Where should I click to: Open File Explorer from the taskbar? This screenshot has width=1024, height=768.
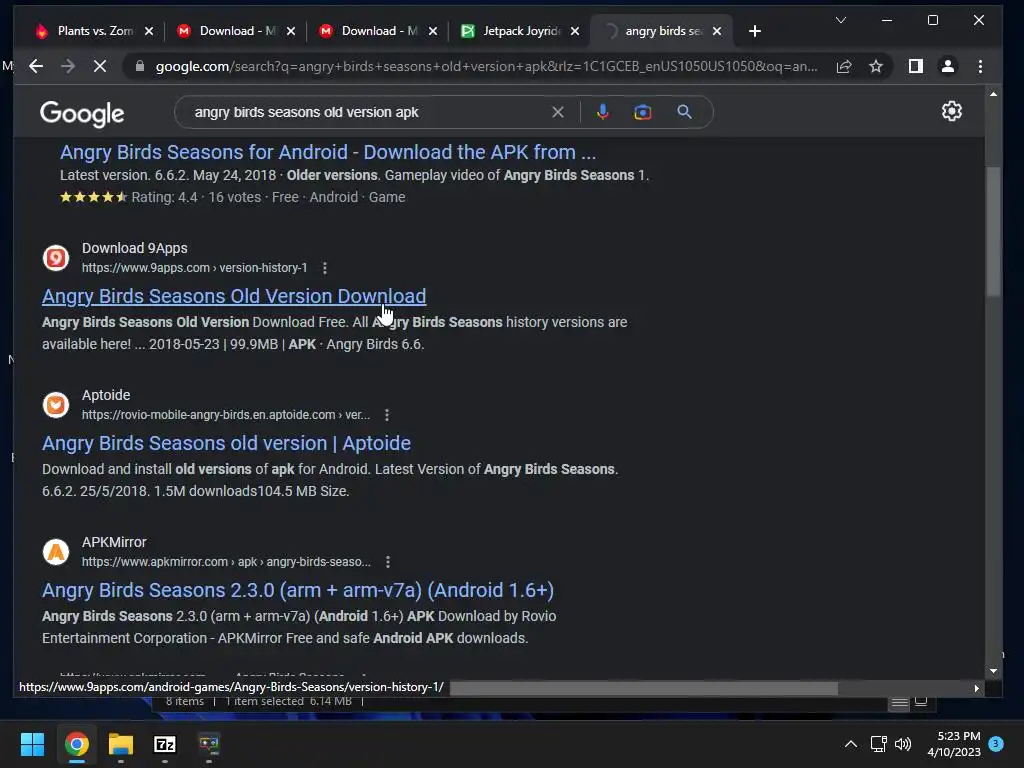click(121, 744)
